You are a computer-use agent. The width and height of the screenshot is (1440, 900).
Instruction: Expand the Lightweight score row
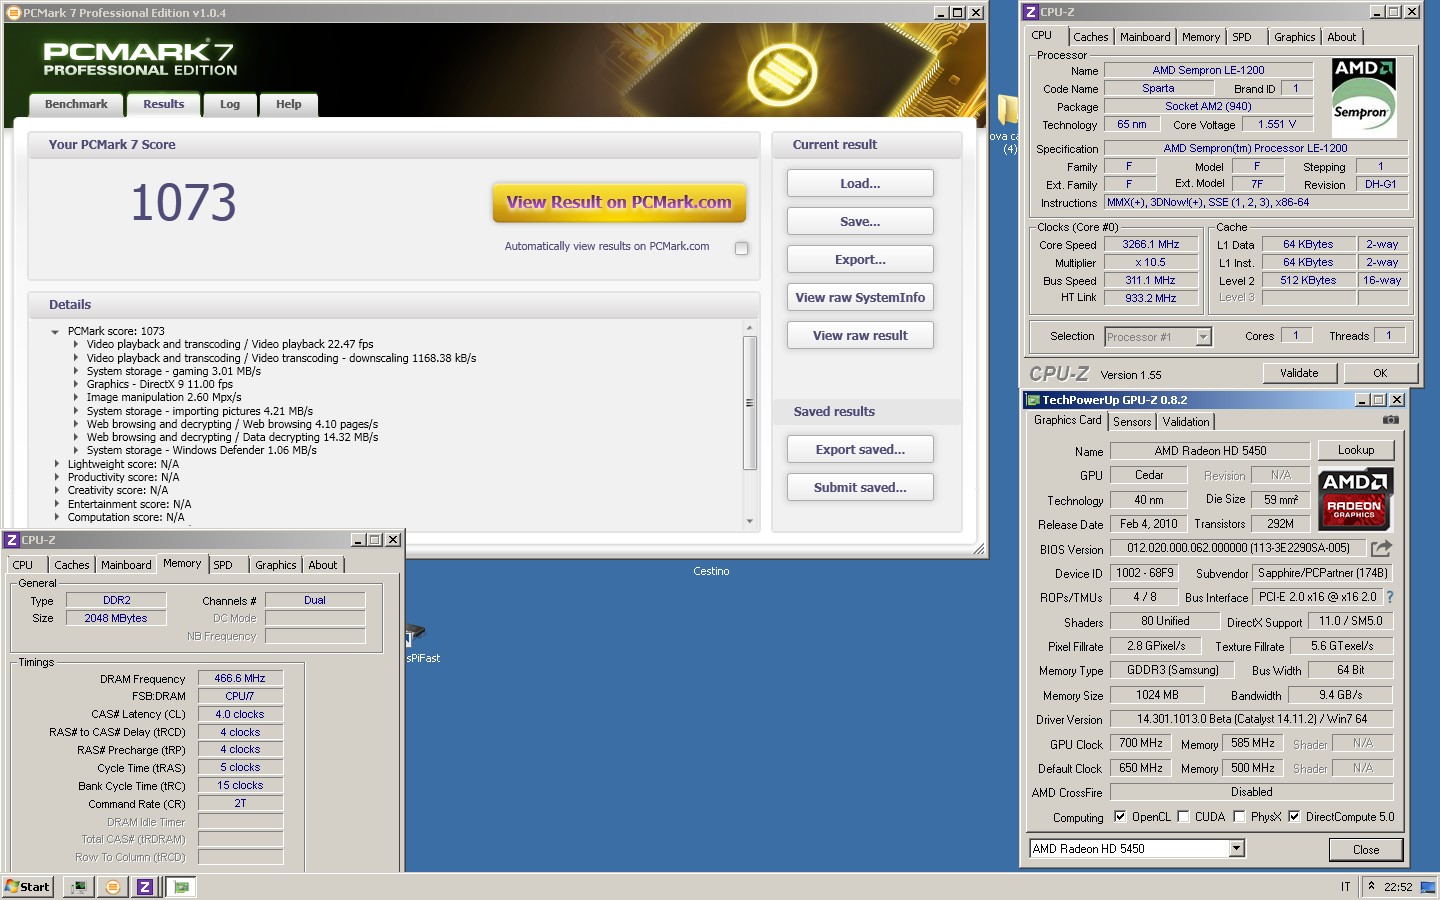(x=56, y=464)
